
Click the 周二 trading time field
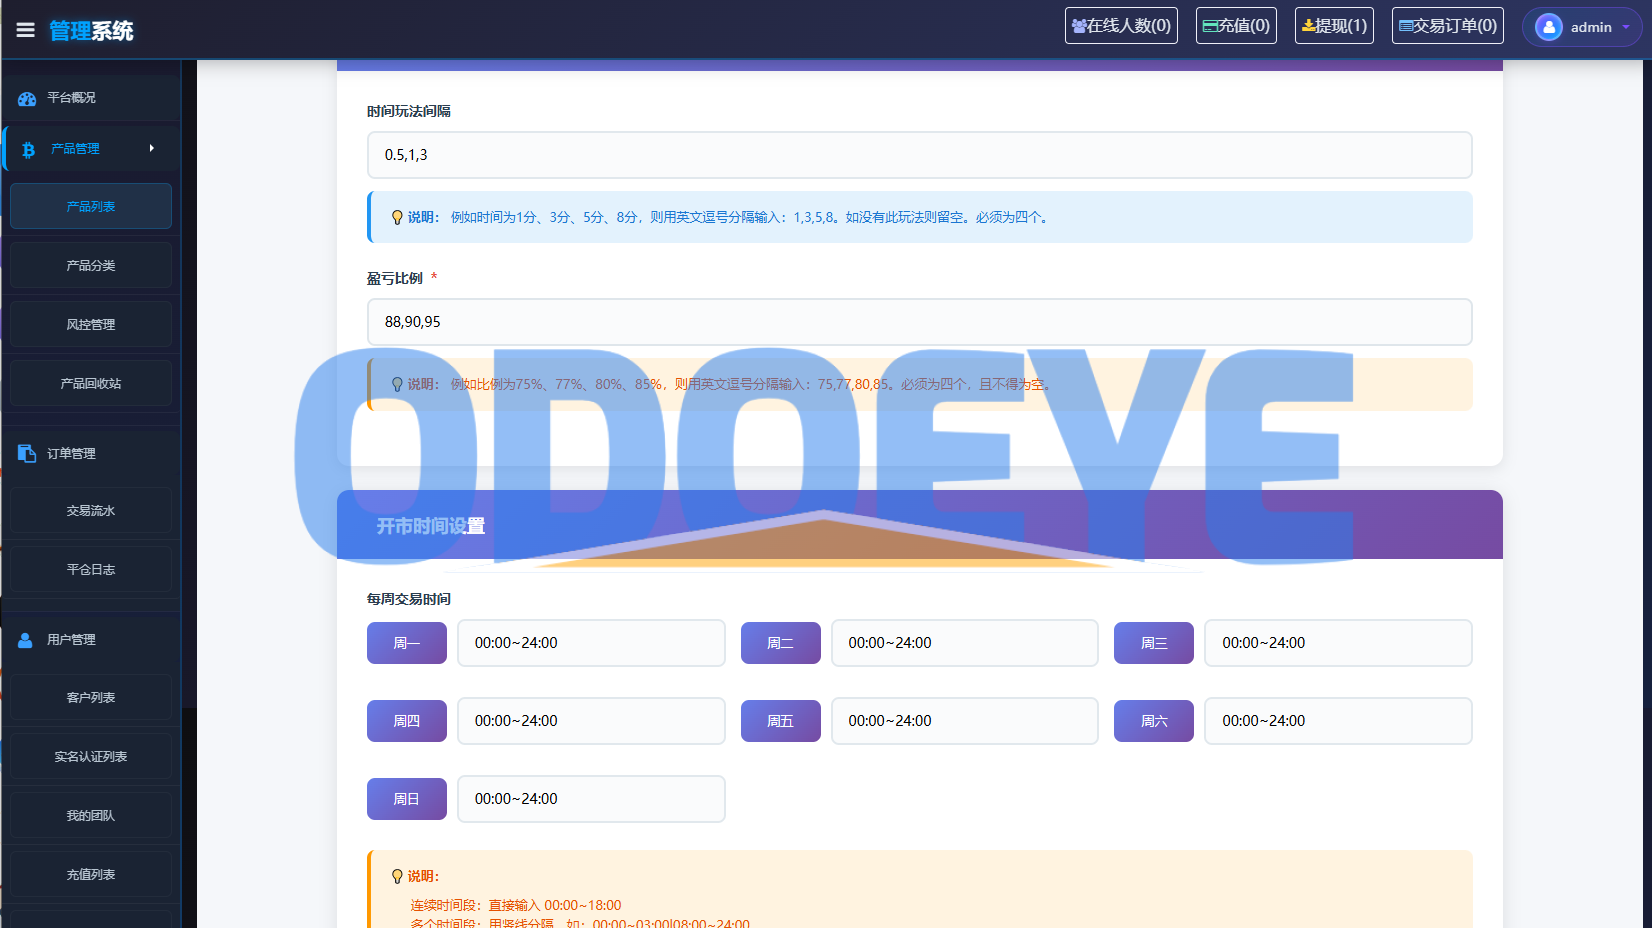click(965, 643)
